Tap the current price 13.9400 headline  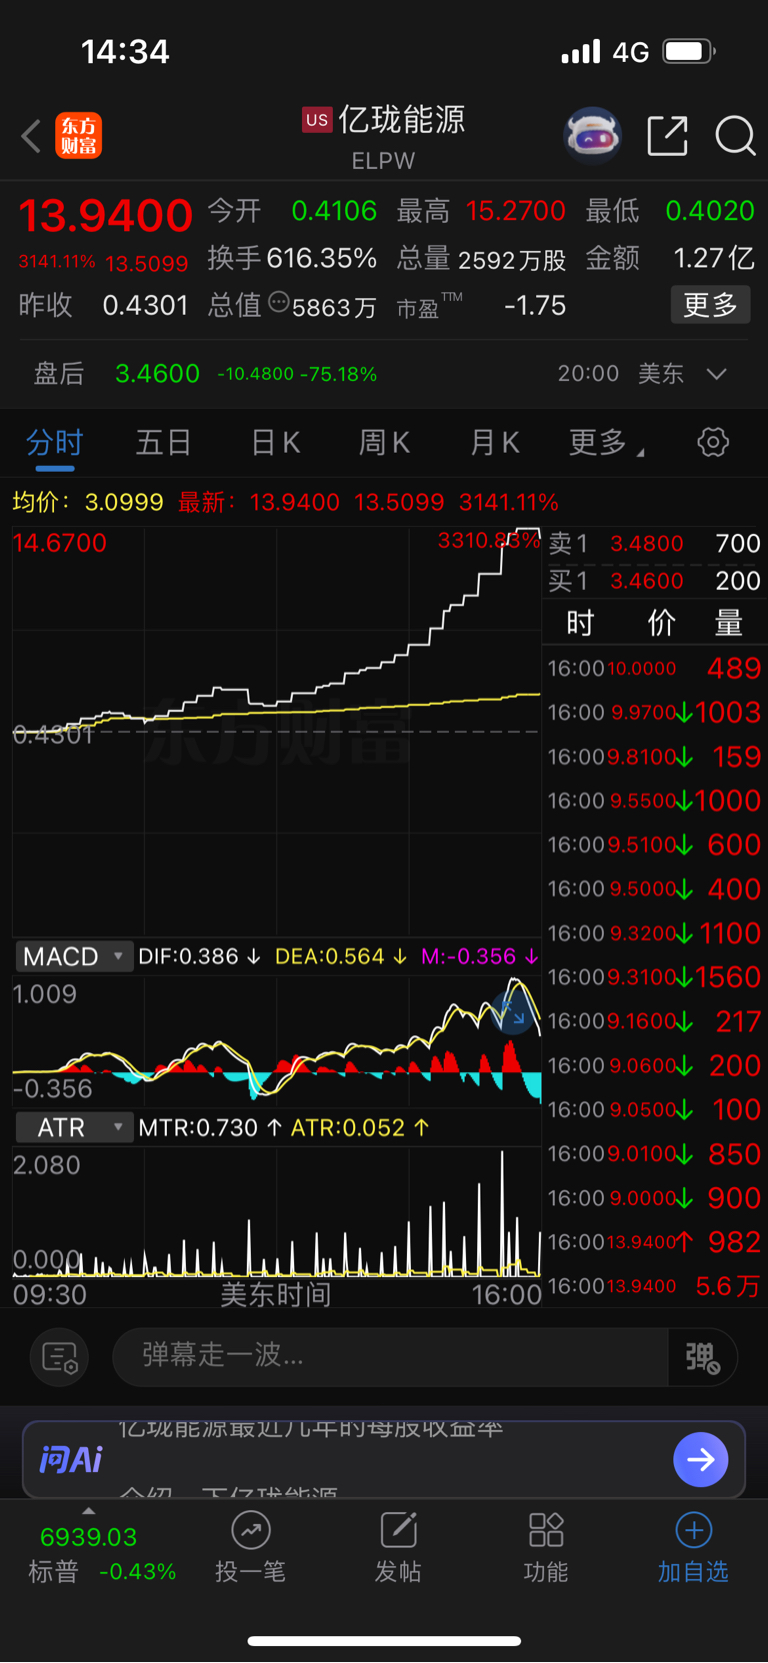coord(105,215)
